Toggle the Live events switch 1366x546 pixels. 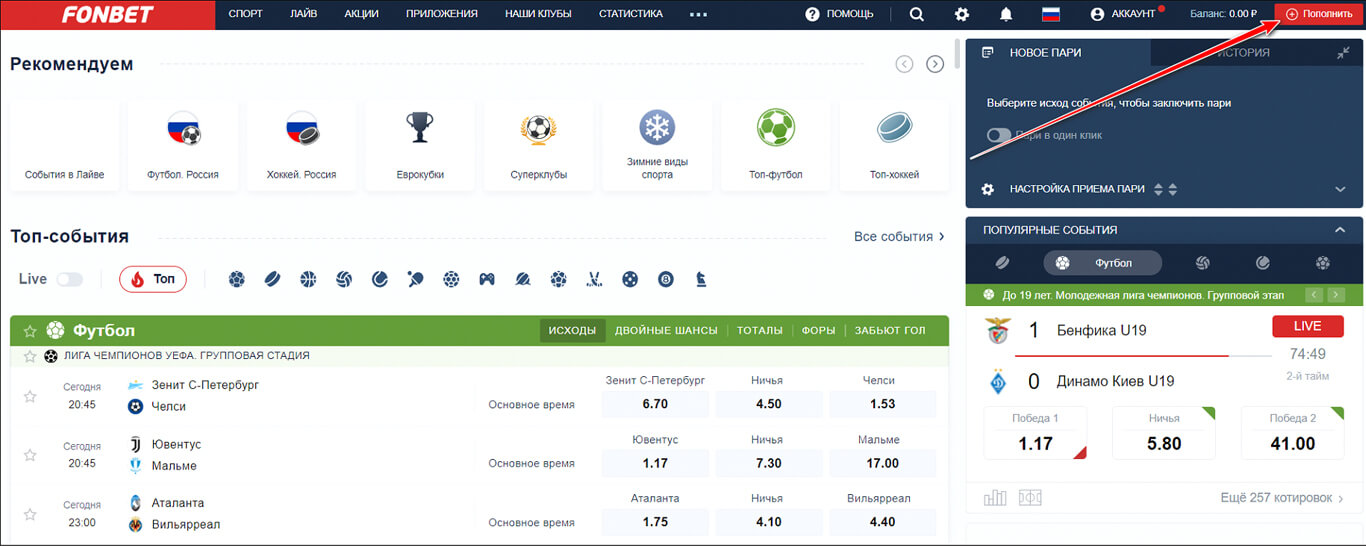[x=70, y=279]
